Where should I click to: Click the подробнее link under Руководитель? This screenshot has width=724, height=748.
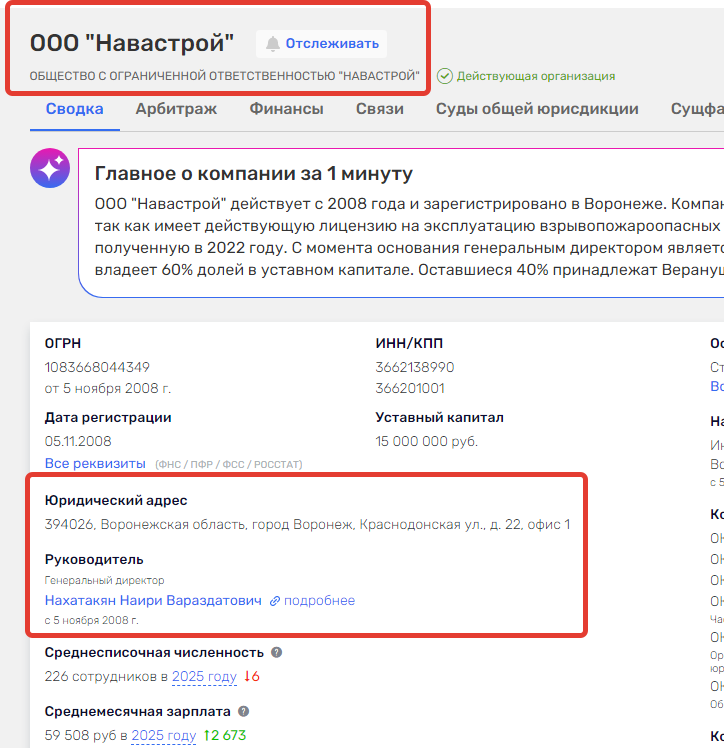point(319,601)
